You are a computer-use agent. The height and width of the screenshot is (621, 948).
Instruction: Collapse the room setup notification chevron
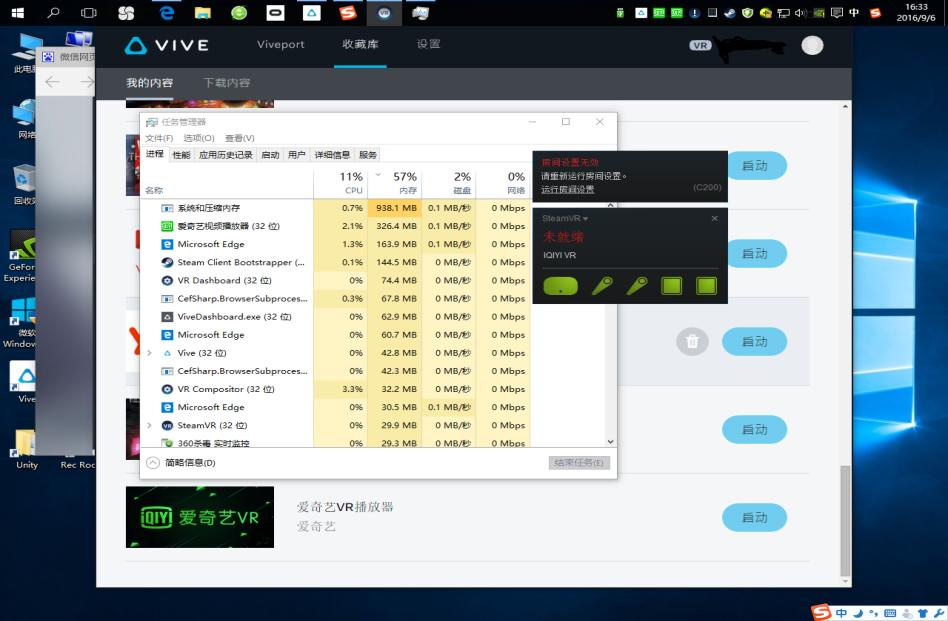point(611,203)
